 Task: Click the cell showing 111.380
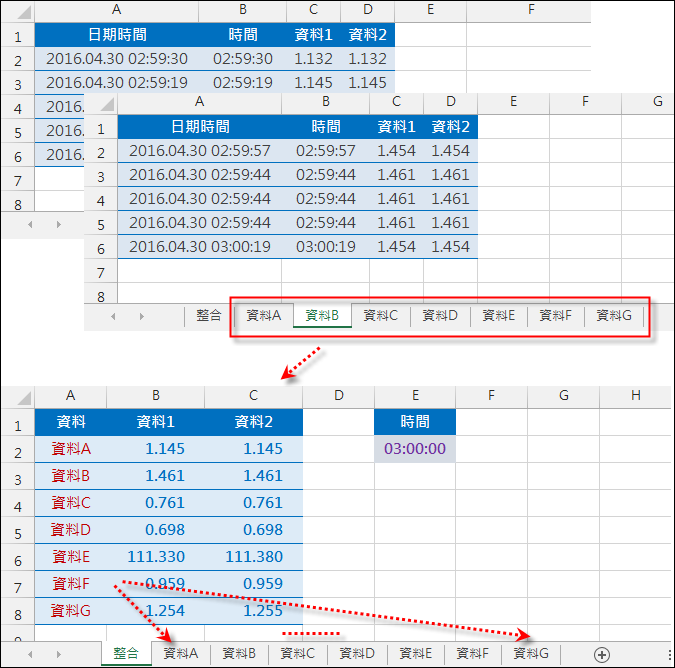[254, 557]
